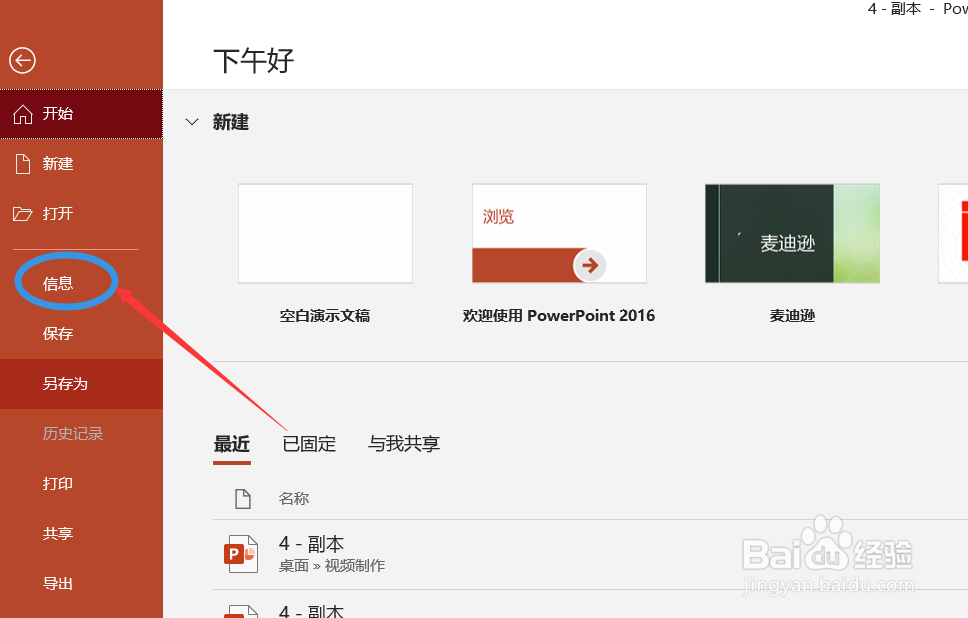
Task: Open the 欢迎使用 PowerPoint 2016 template thumbnail
Action: coord(559,233)
